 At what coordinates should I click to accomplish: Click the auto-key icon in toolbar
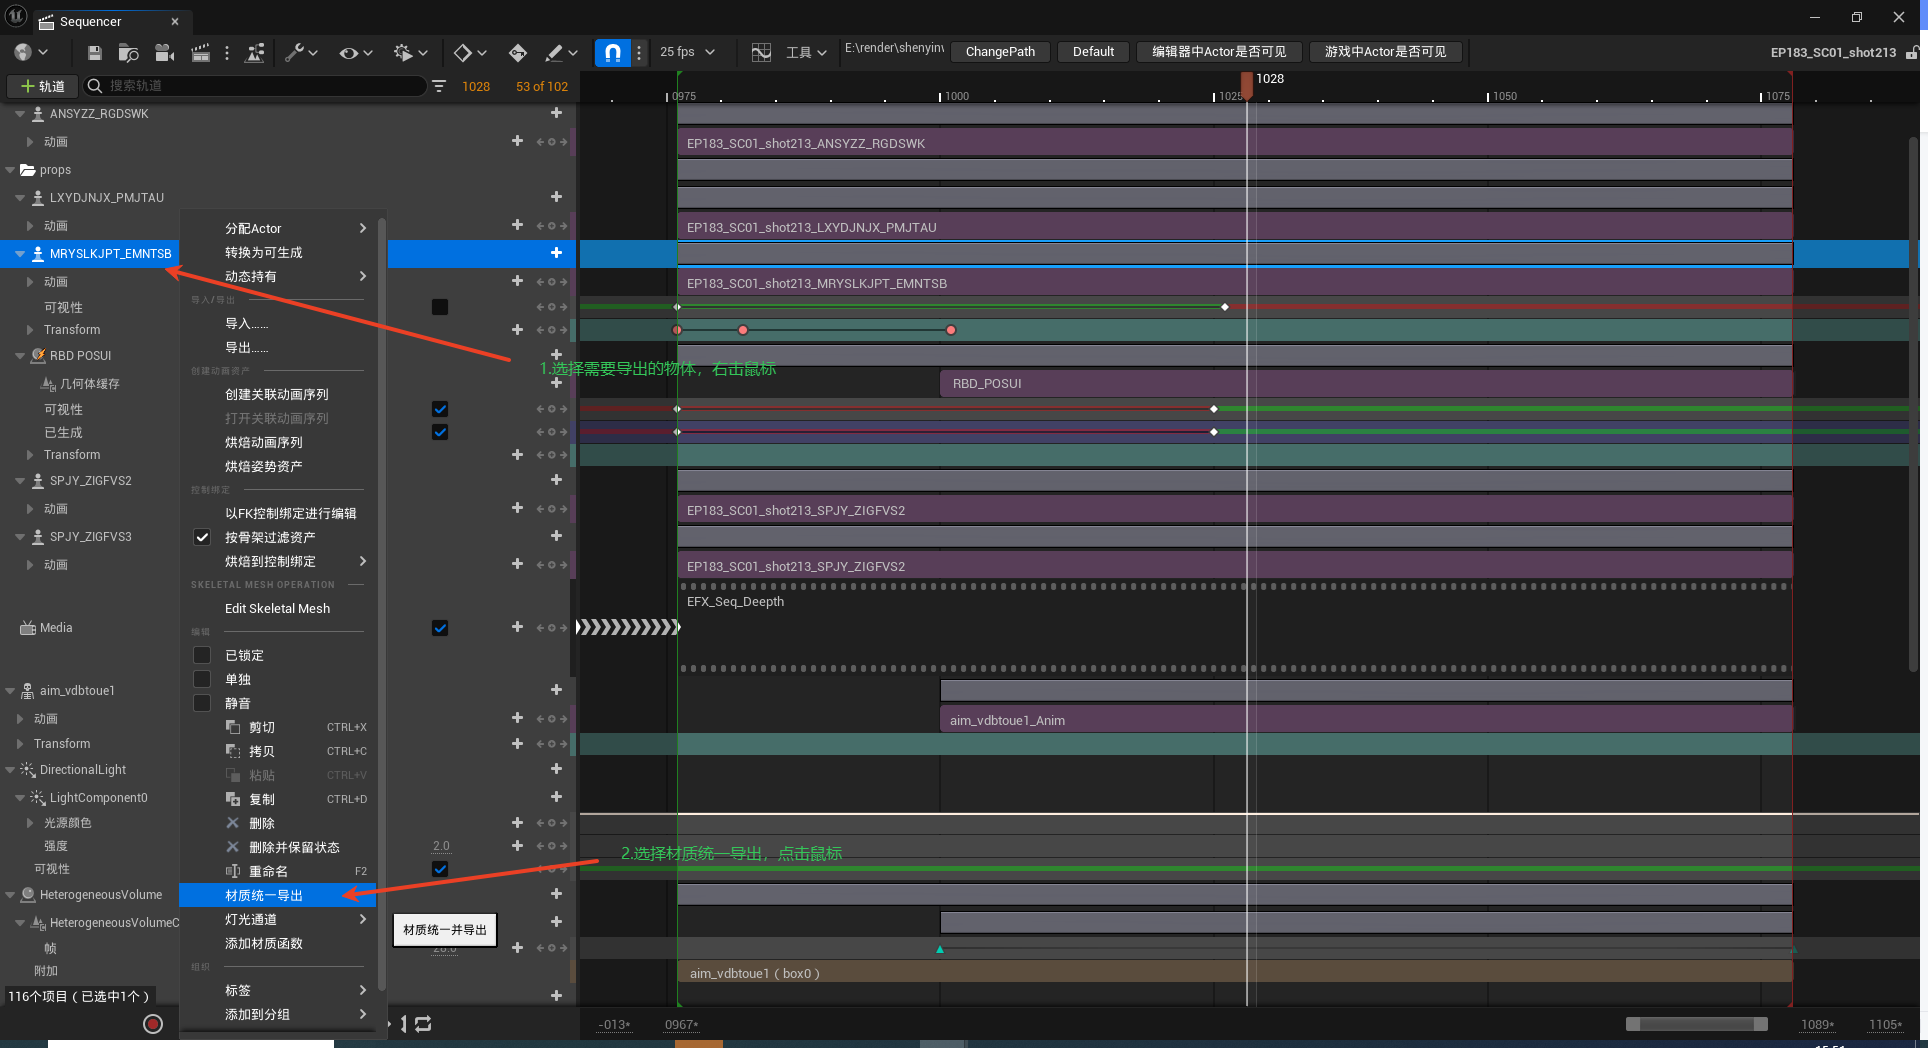click(517, 52)
